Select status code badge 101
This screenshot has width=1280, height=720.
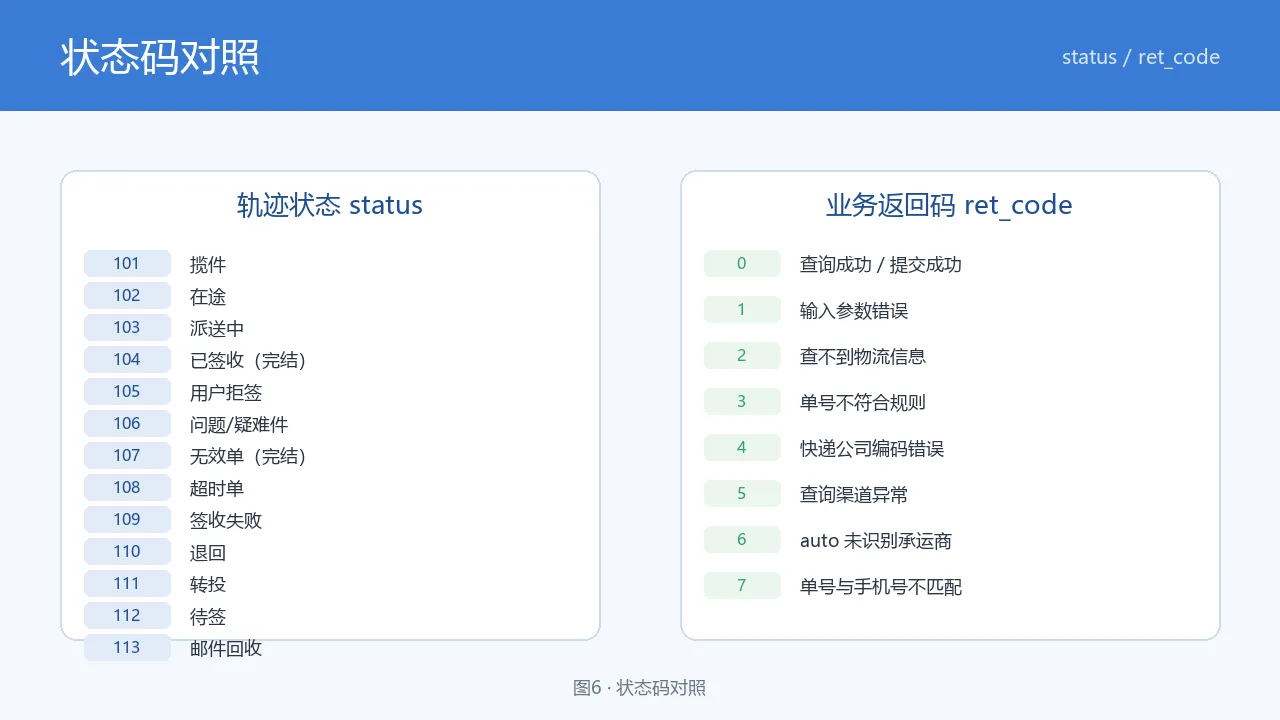tap(127, 264)
